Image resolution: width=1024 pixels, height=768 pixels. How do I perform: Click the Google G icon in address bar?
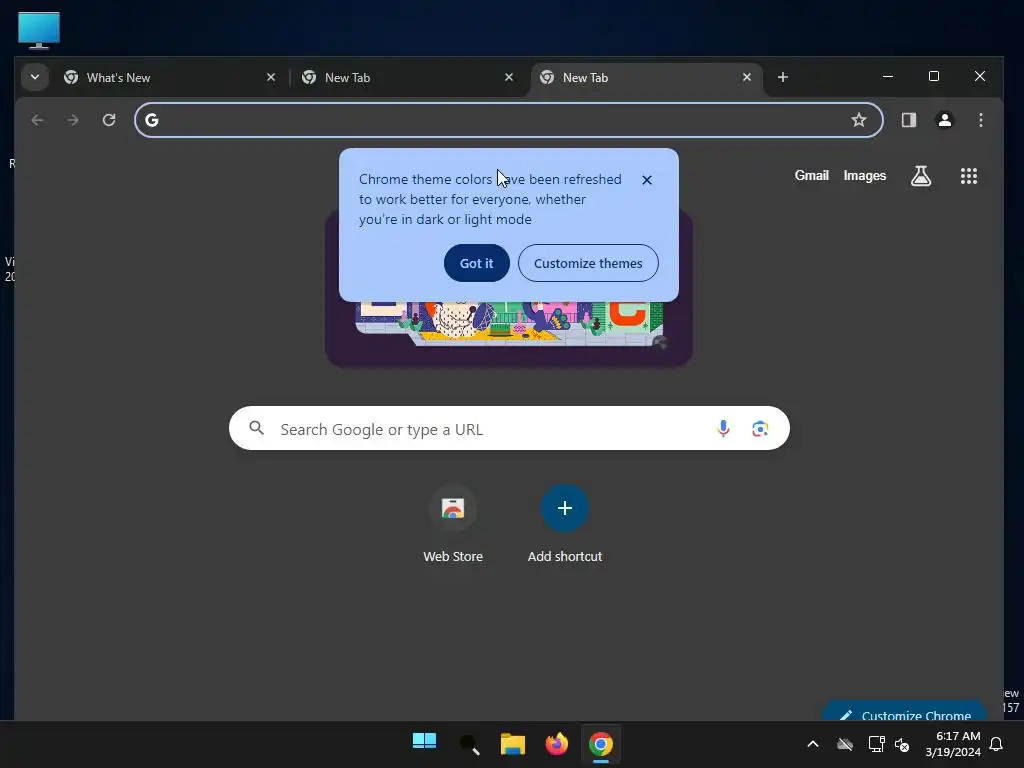click(x=152, y=120)
